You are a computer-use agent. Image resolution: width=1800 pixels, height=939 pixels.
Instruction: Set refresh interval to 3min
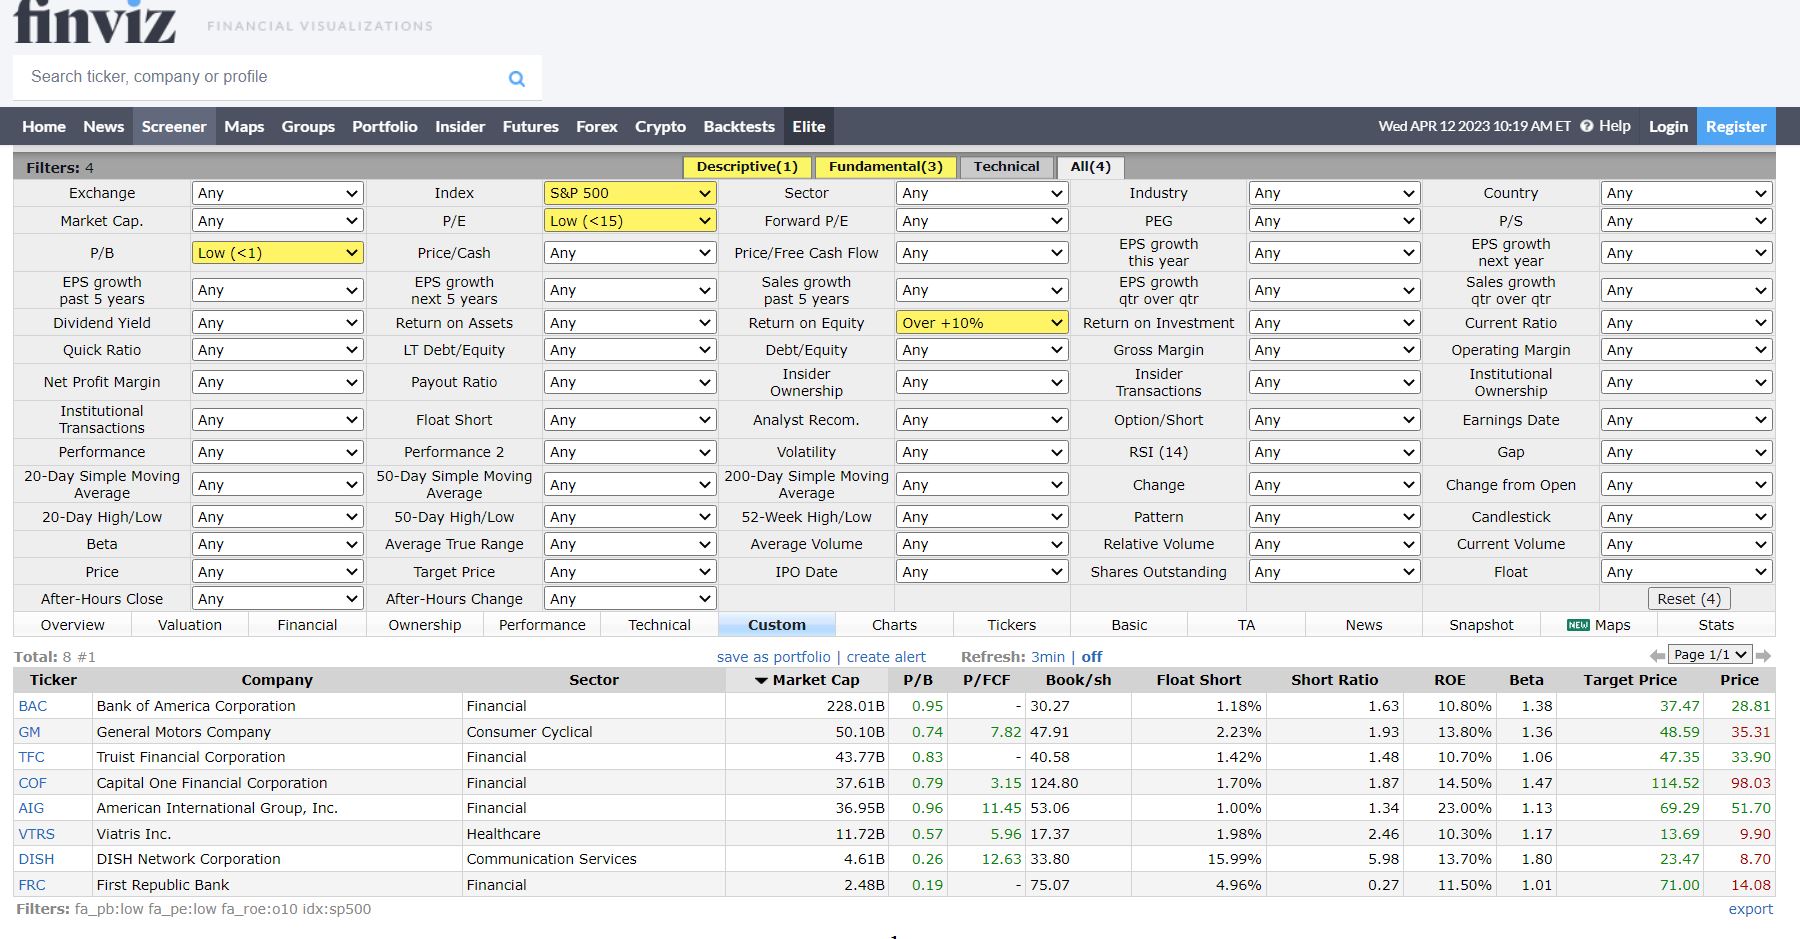(1048, 657)
